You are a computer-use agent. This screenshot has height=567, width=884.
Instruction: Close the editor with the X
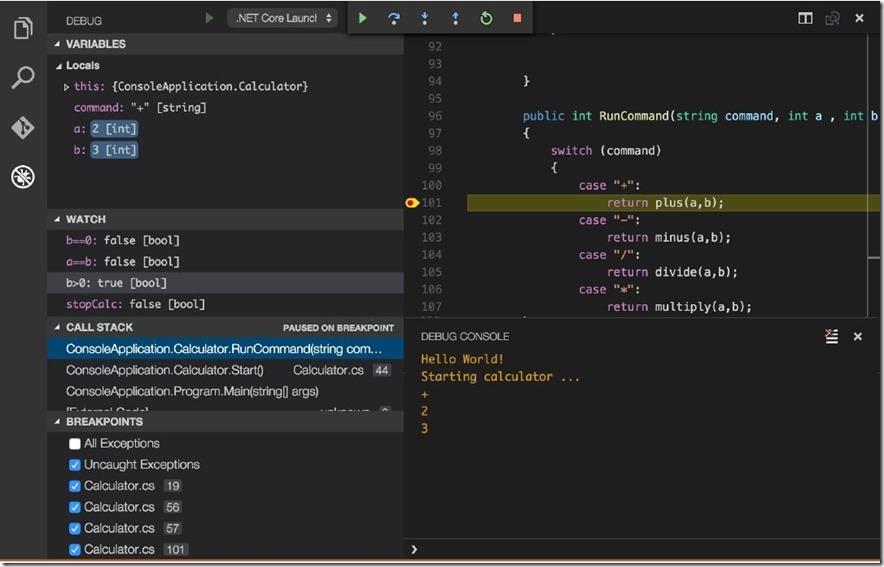(859, 19)
